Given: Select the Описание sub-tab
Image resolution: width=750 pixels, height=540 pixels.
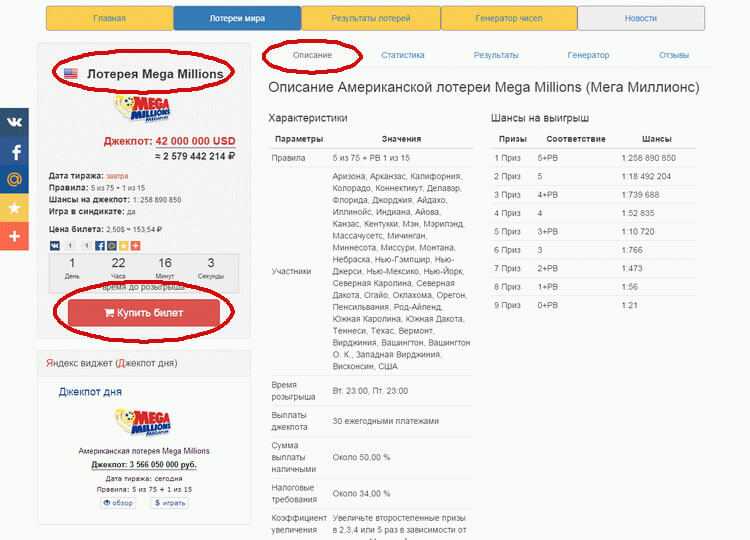Looking at the screenshot, I should pos(312,55).
